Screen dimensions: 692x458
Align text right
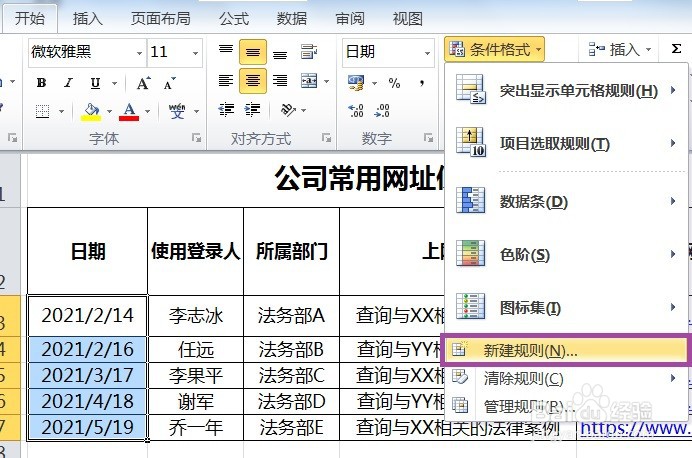(280, 81)
